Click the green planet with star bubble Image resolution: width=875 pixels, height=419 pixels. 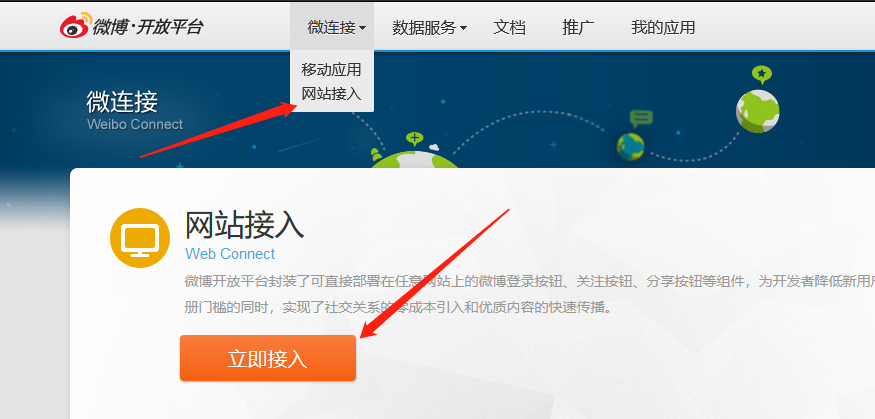click(x=757, y=111)
